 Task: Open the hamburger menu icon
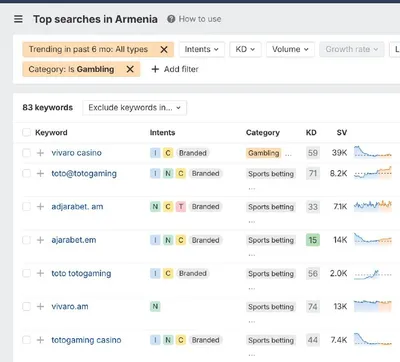pos(18,19)
